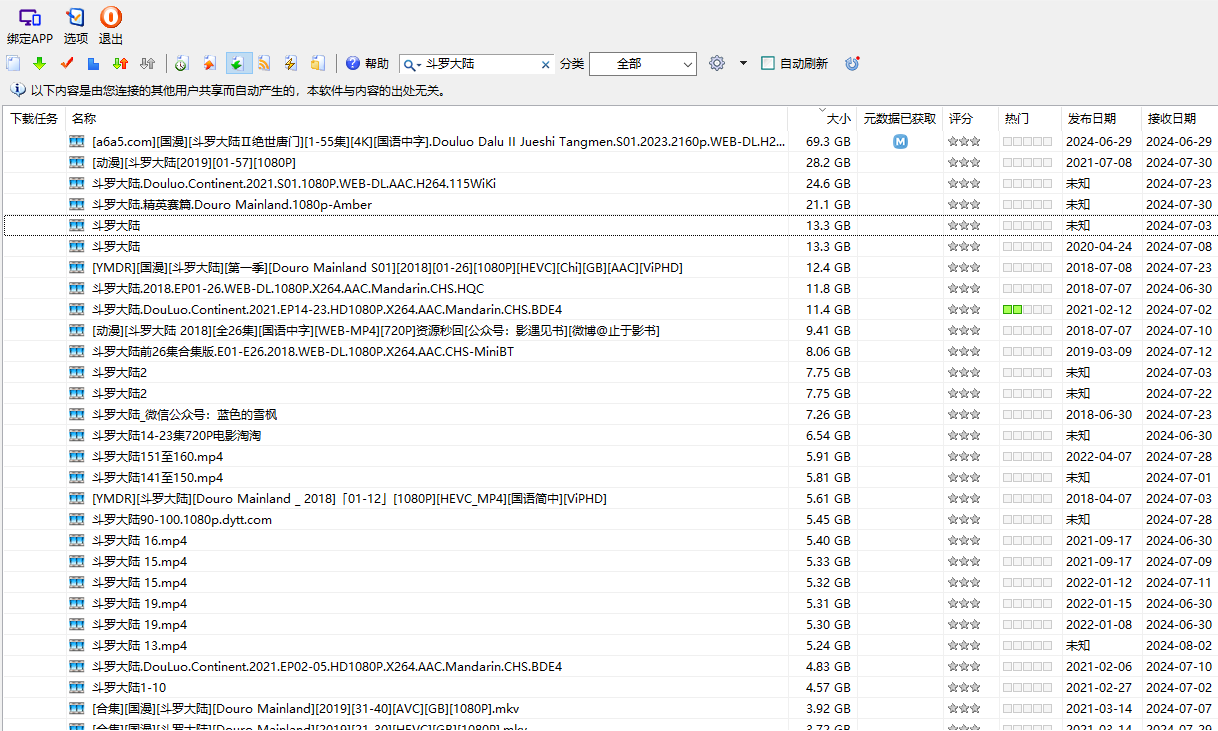Click the 帮助 help button
The width and height of the screenshot is (1218, 731).
tap(367, 64)
